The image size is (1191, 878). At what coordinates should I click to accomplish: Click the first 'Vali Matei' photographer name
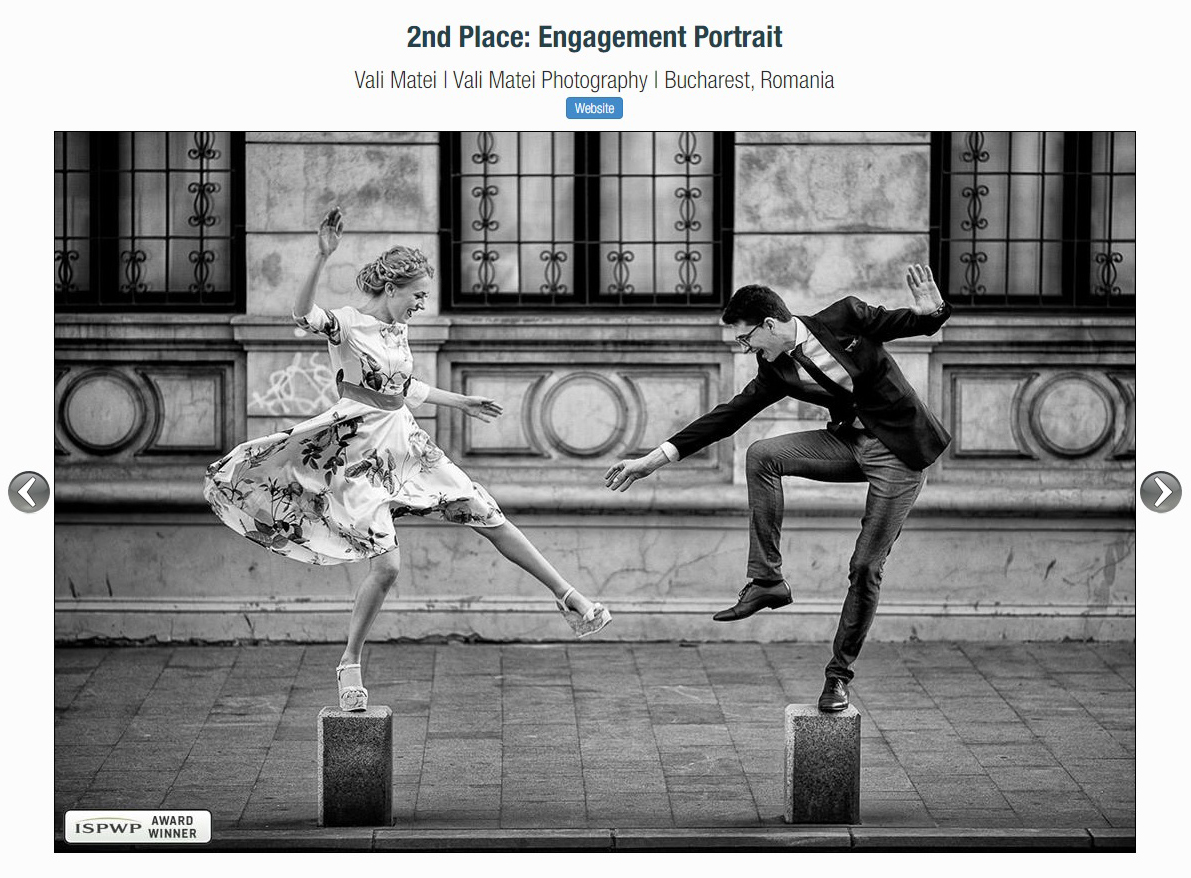click(395, 81)
